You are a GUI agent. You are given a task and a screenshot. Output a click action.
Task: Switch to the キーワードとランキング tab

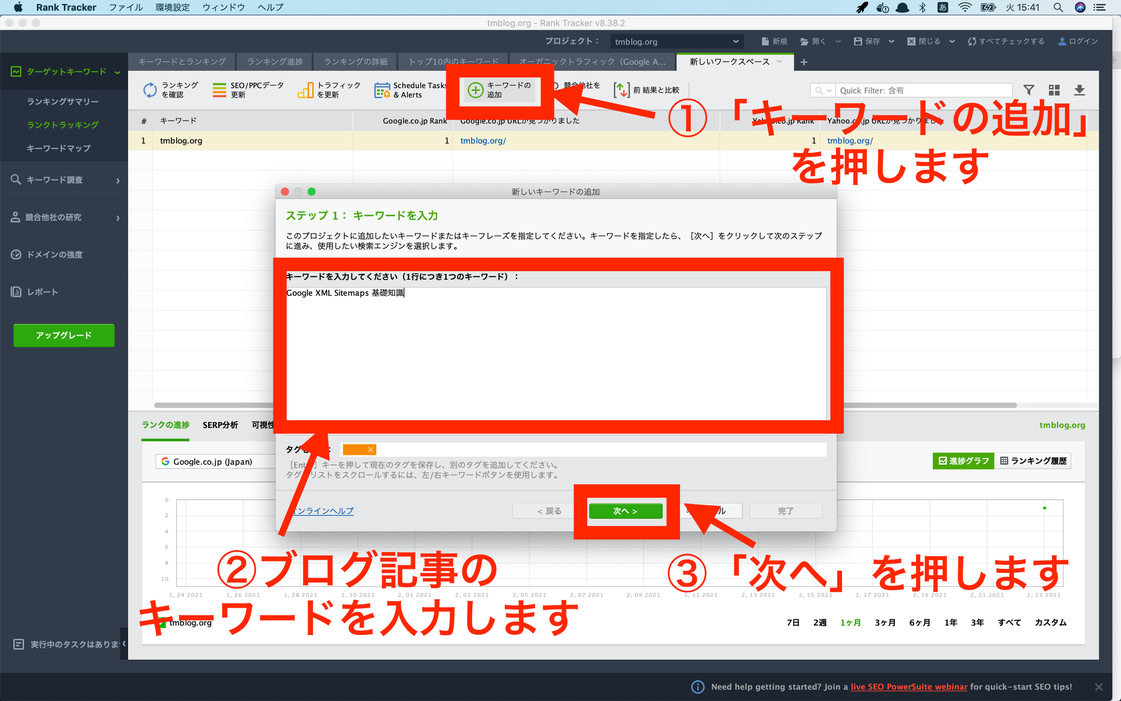(x=182, y=62)
